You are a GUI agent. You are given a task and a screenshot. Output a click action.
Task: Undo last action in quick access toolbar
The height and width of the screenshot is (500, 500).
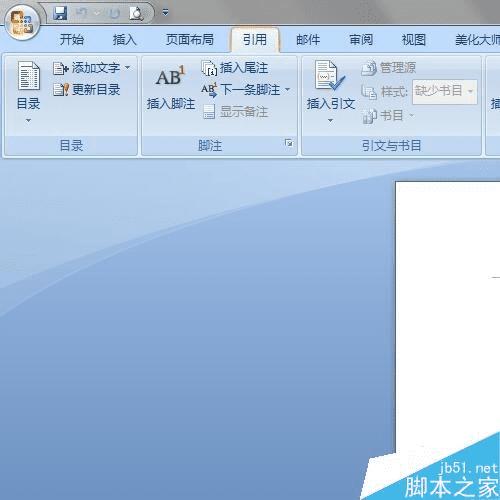click(x=81, y=13)
